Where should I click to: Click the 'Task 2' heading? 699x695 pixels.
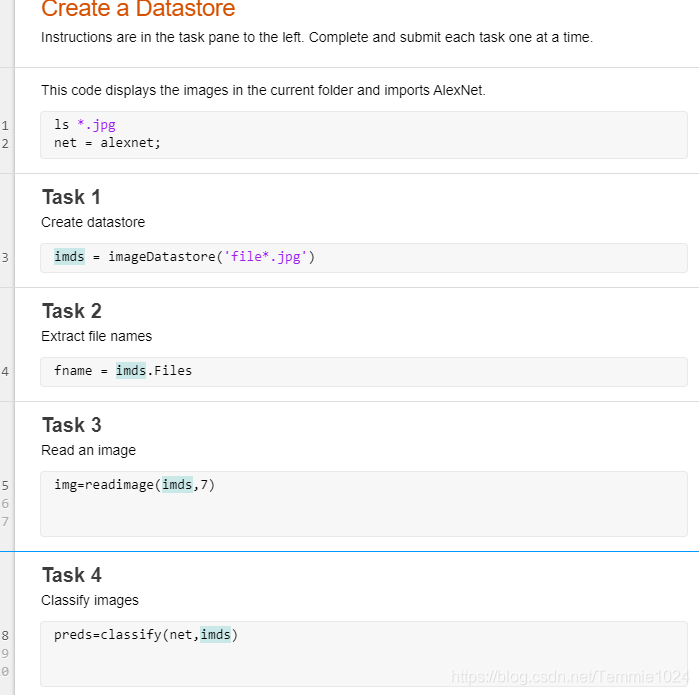(x=72, y=311)
